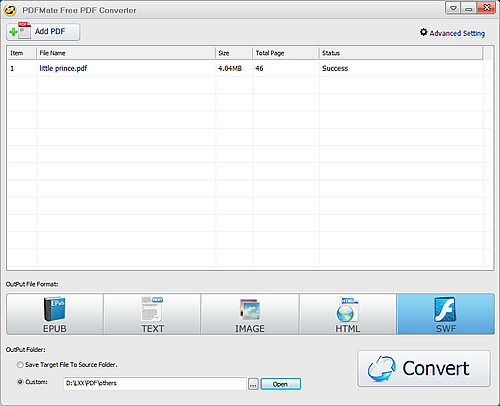Open the output folder
The width and height of the screenshot is (500, 406).
[281, 384]
